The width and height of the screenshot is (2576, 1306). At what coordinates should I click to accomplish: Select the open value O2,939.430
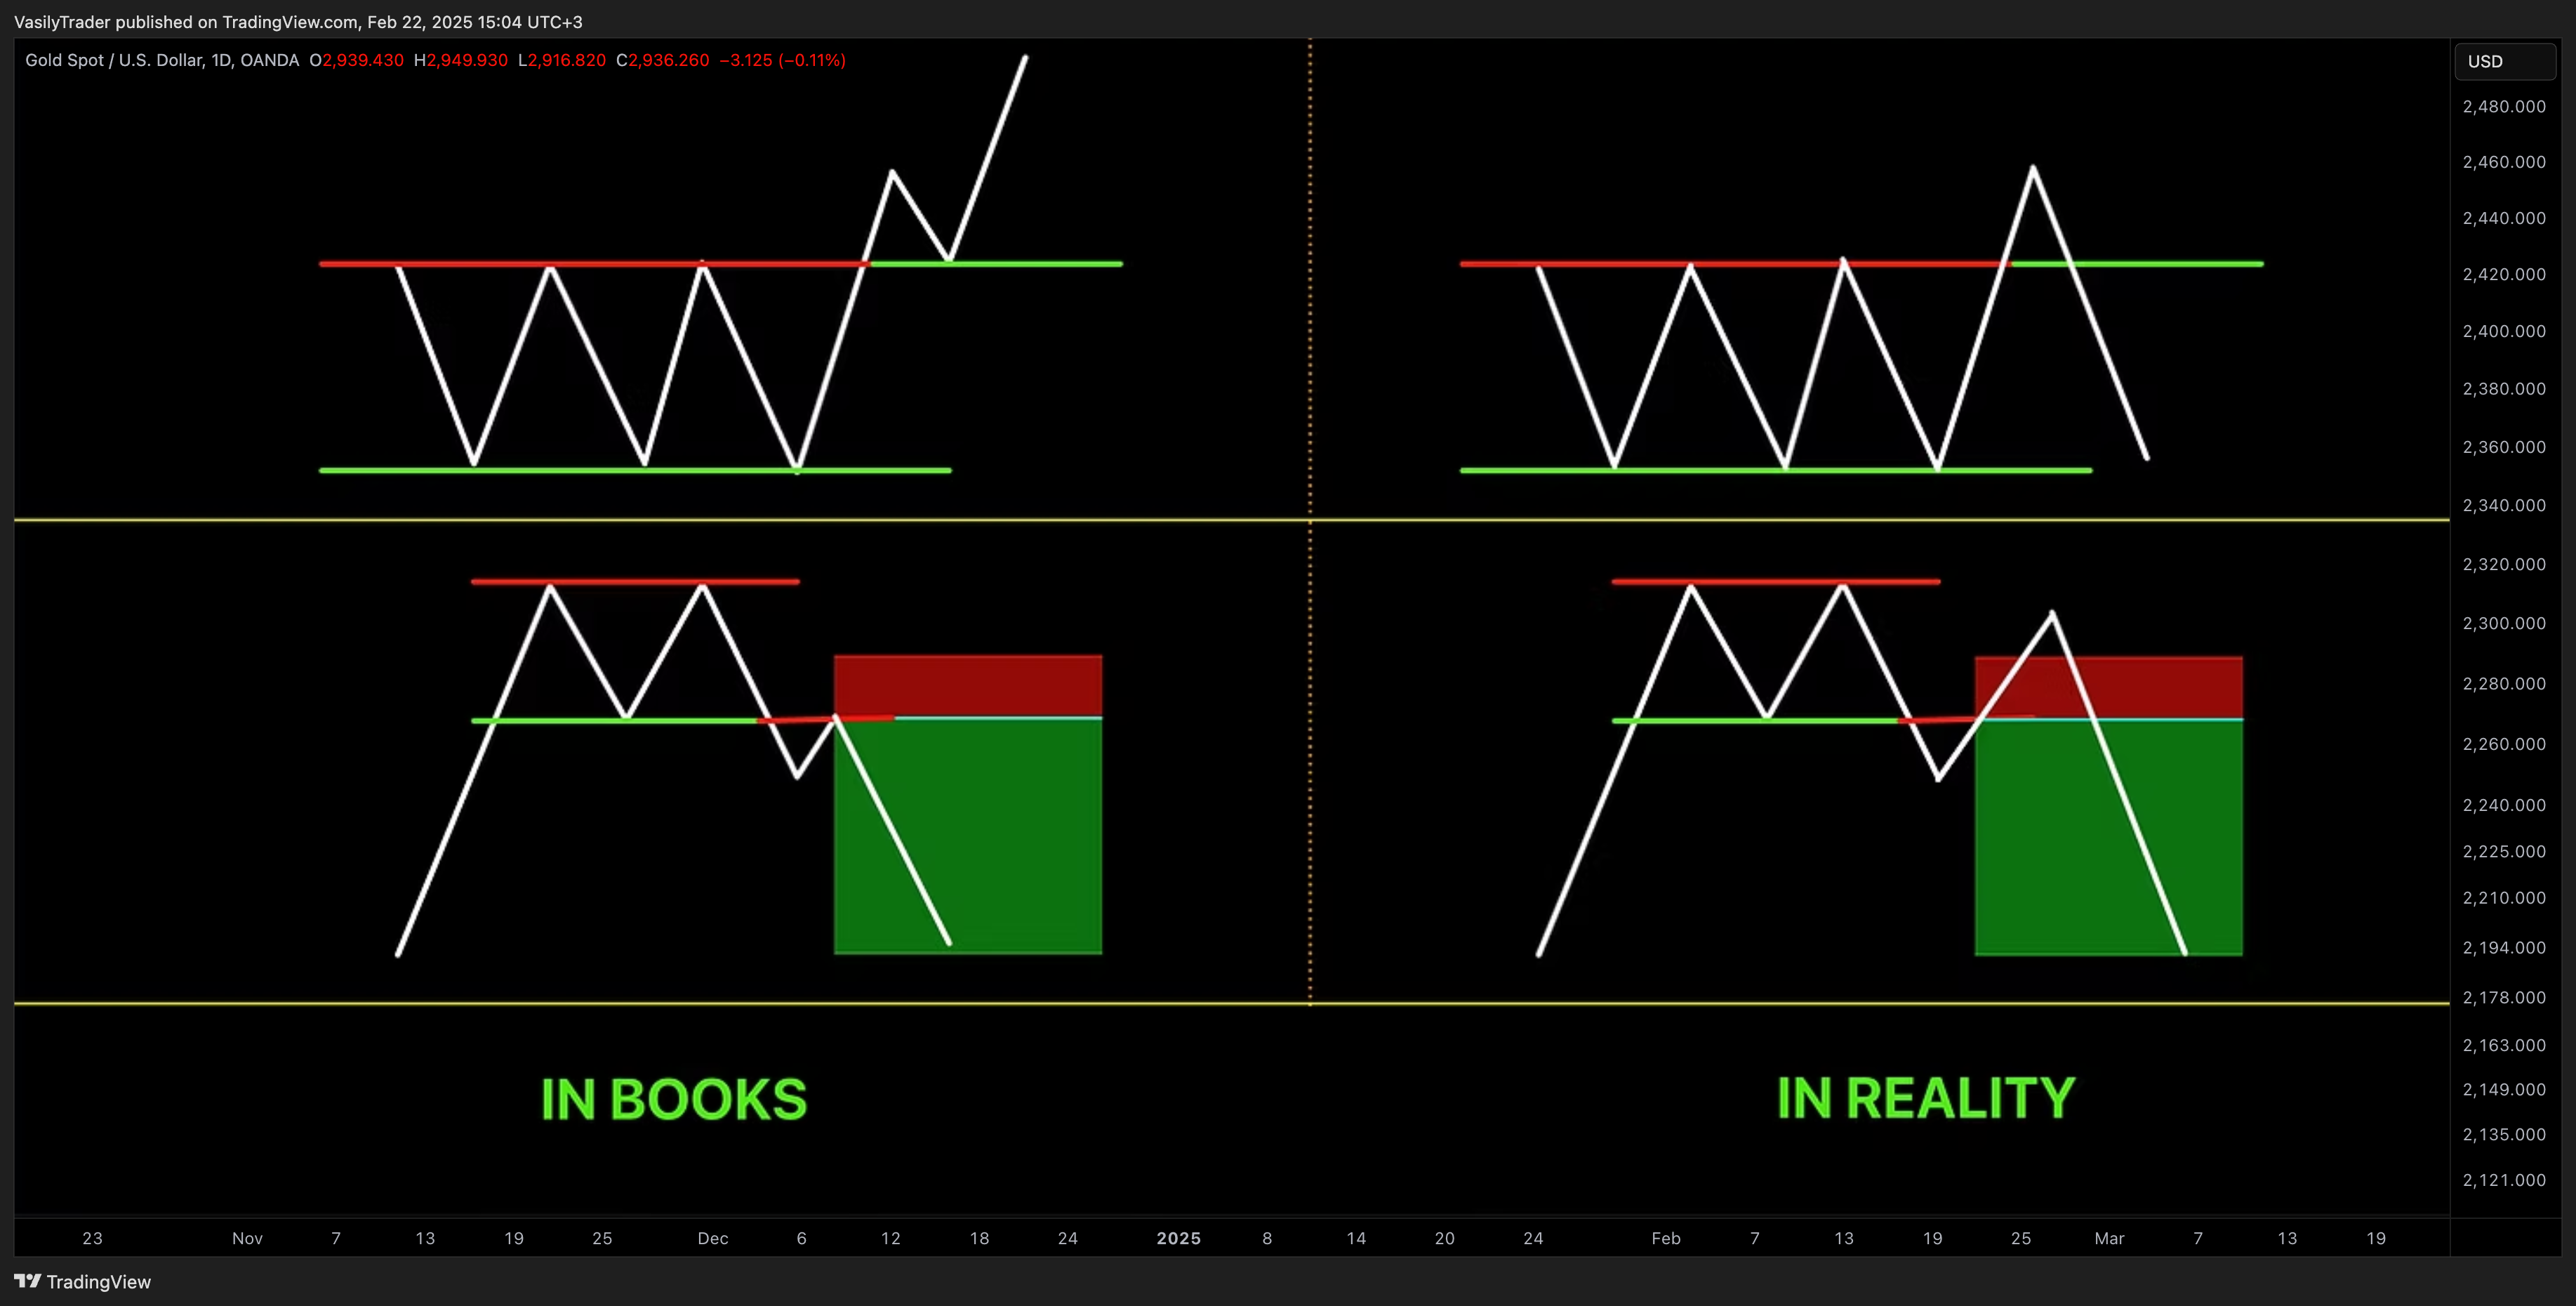(x=357, y=60)
